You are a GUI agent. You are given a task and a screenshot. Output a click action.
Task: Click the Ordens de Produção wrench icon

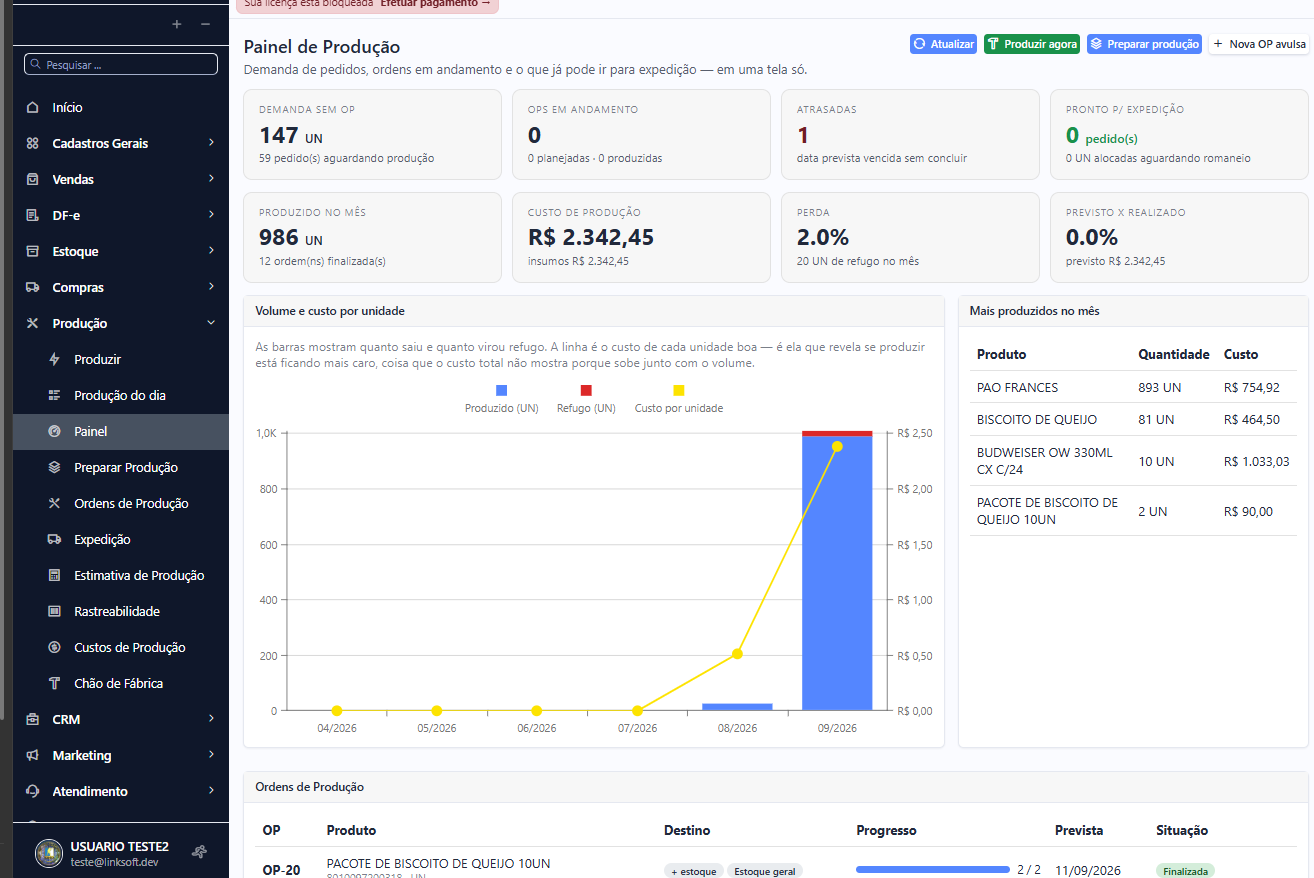point(54,503)
